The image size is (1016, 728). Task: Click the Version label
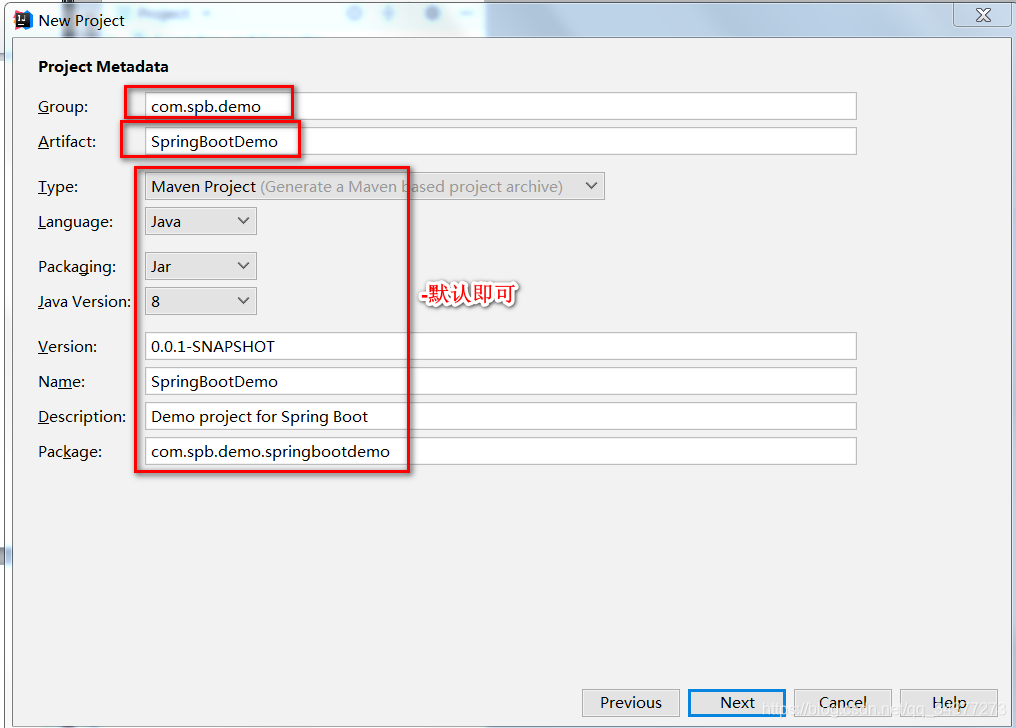coord(67,347)
